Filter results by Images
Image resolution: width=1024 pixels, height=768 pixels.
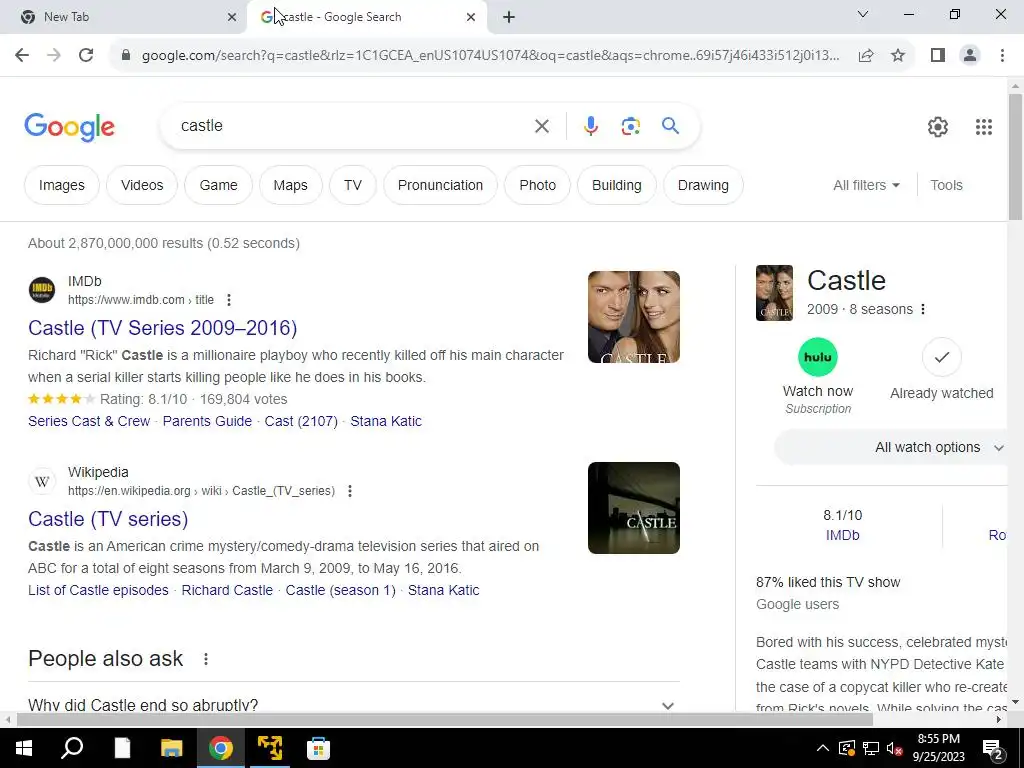(61, 185)
